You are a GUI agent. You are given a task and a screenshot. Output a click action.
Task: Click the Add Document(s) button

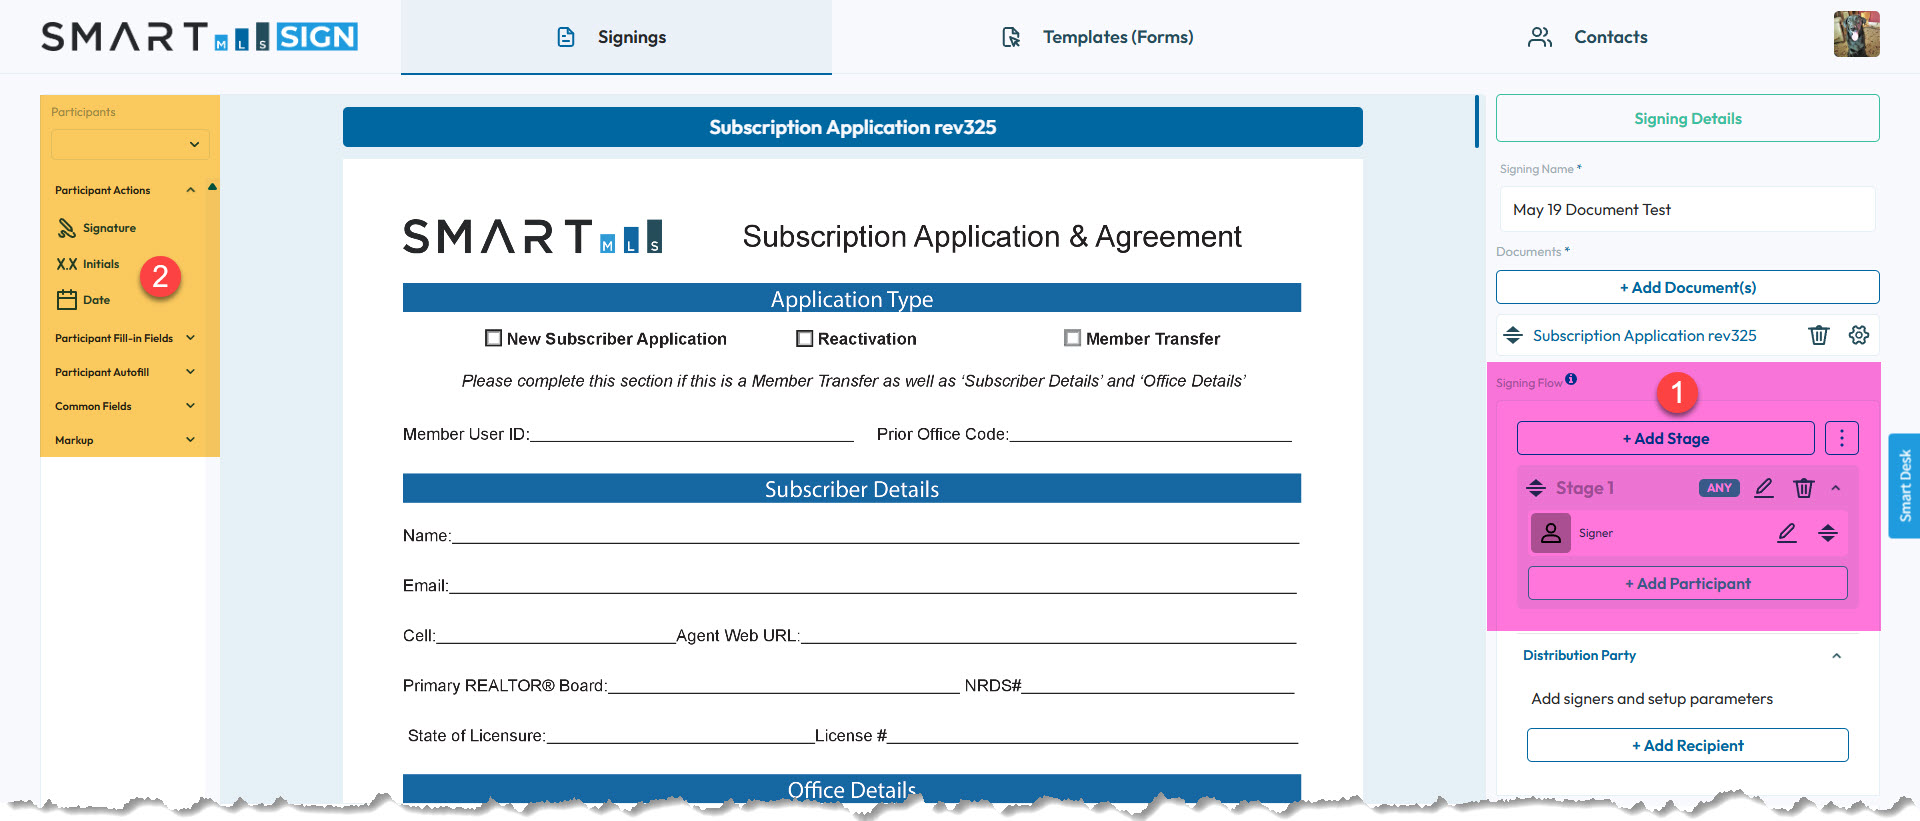(x=1687, y=287)
